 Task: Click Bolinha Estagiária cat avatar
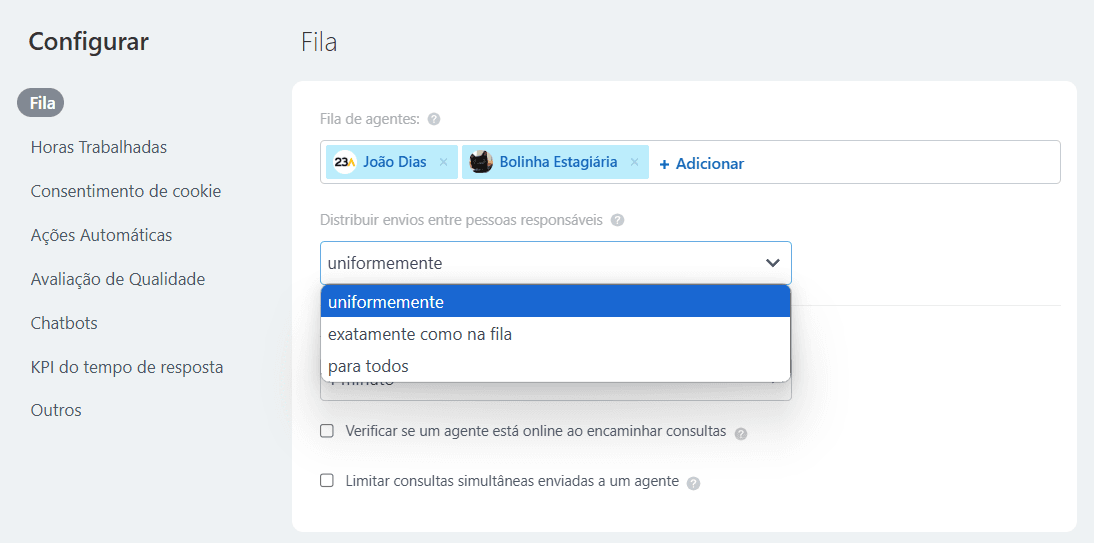481,162
